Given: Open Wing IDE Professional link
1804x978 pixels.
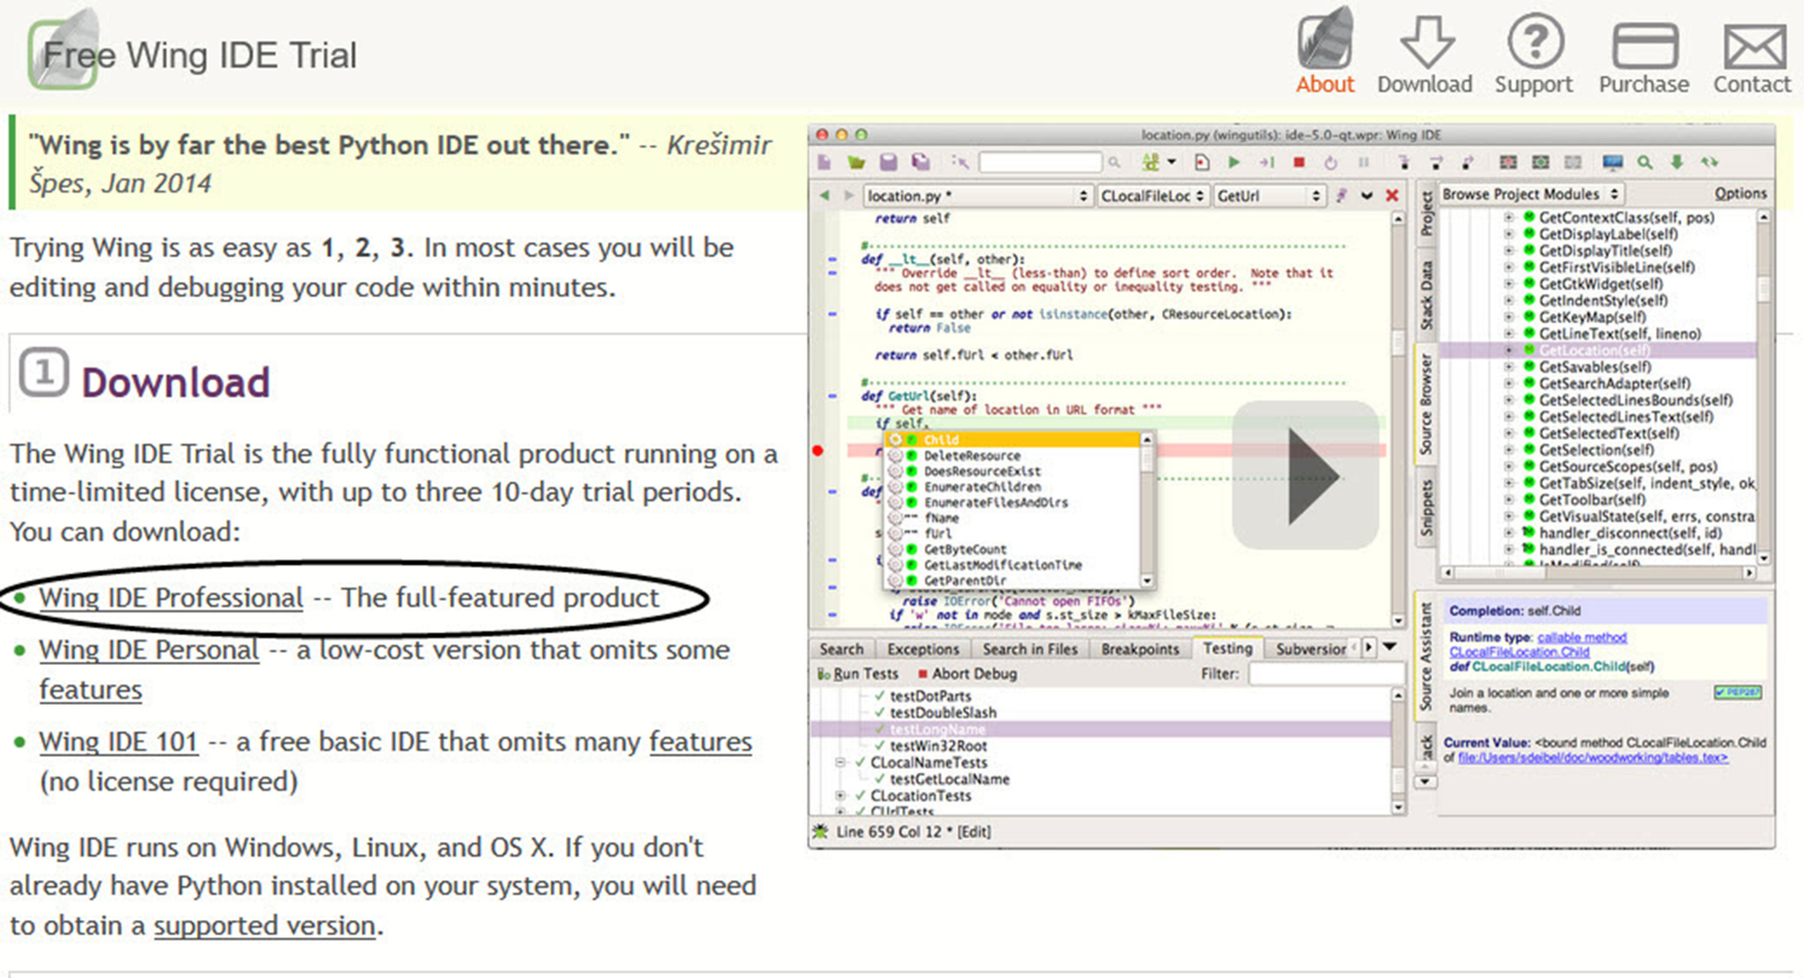Looking at the screenshot, I should tap(171, 598).
